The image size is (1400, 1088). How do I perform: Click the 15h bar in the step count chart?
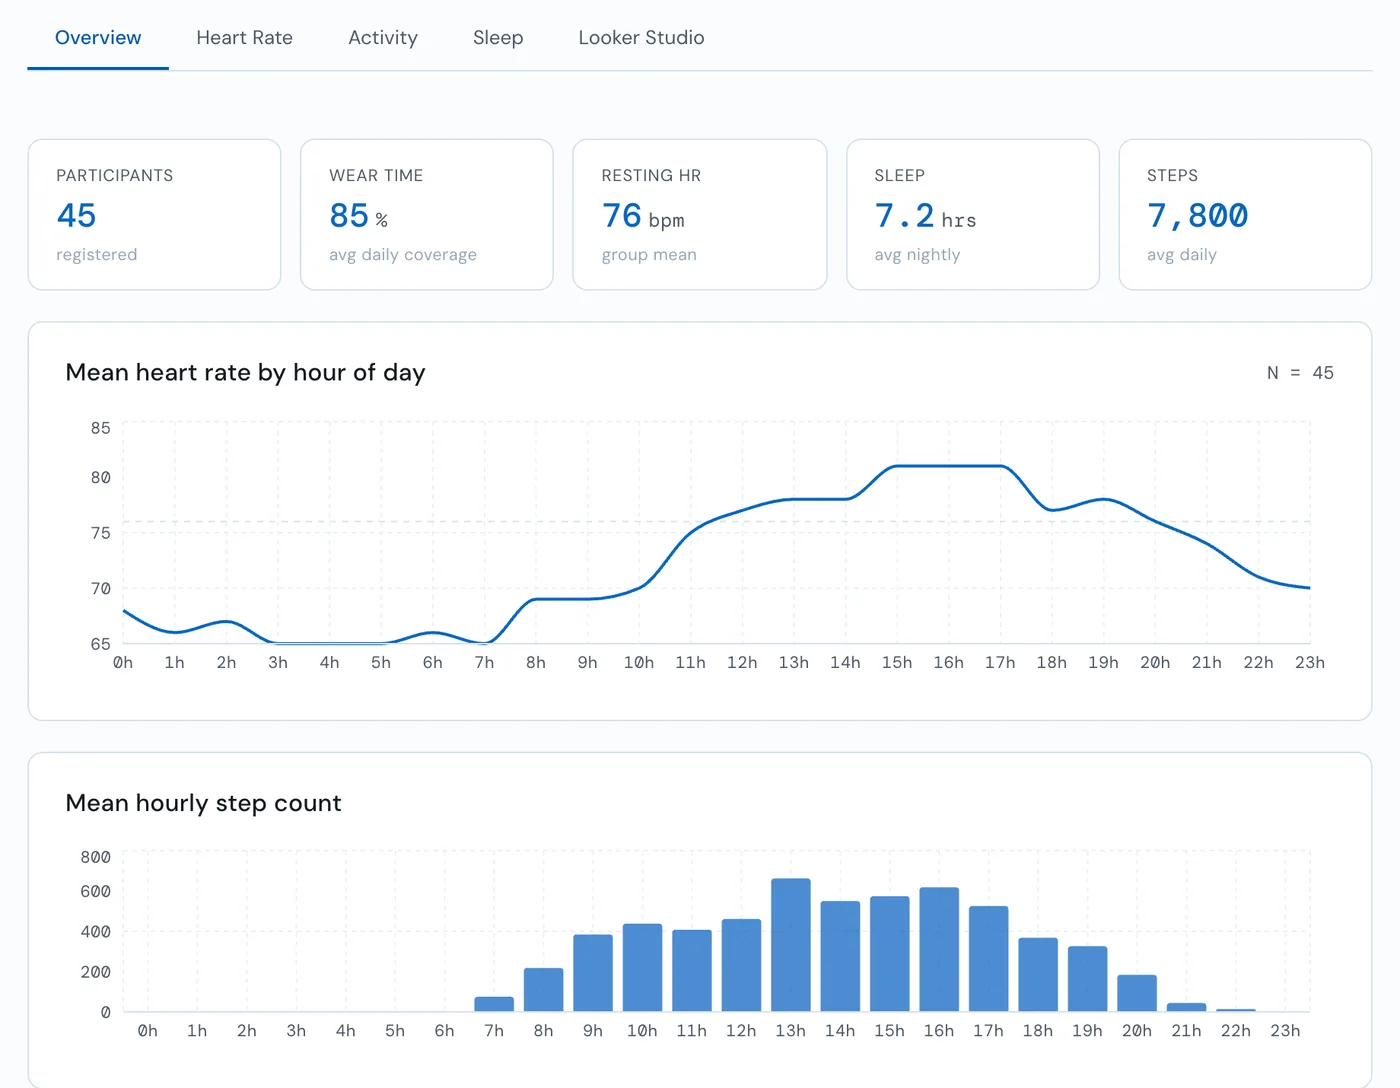pyautogui.click(x=889, y=954)
